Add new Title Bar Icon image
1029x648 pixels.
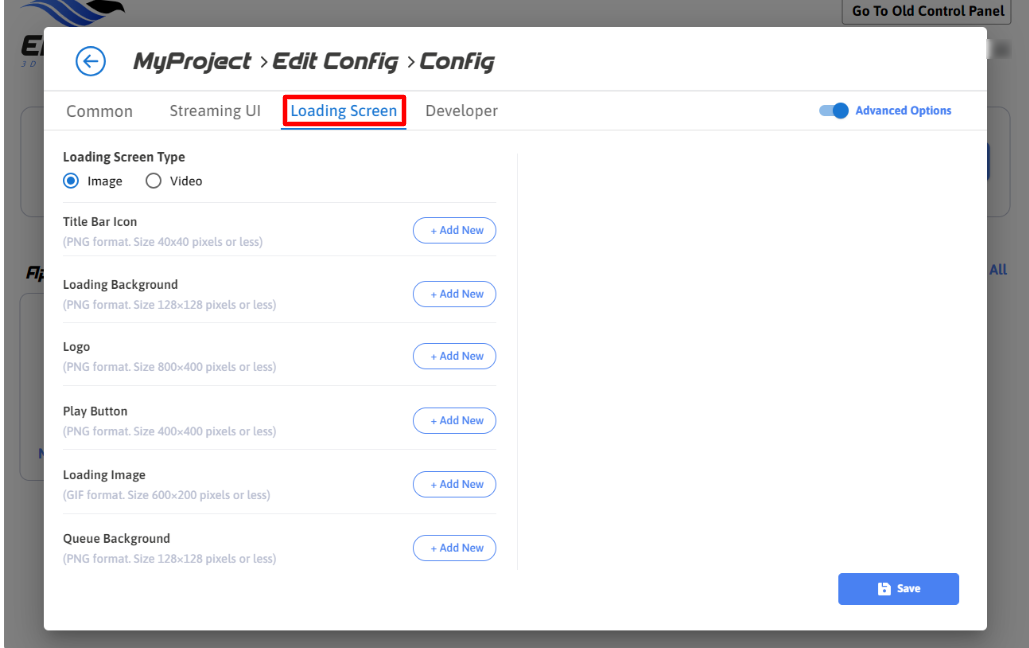pyautogui.click(x=455, y=231)
